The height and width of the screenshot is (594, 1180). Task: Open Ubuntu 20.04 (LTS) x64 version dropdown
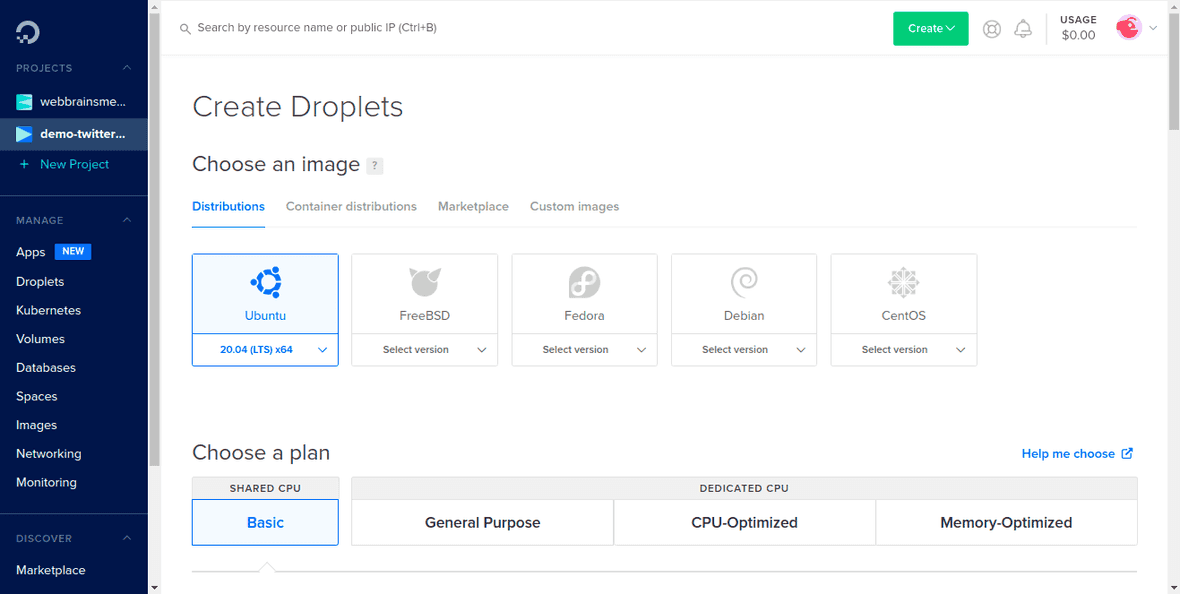pos(265,350)
